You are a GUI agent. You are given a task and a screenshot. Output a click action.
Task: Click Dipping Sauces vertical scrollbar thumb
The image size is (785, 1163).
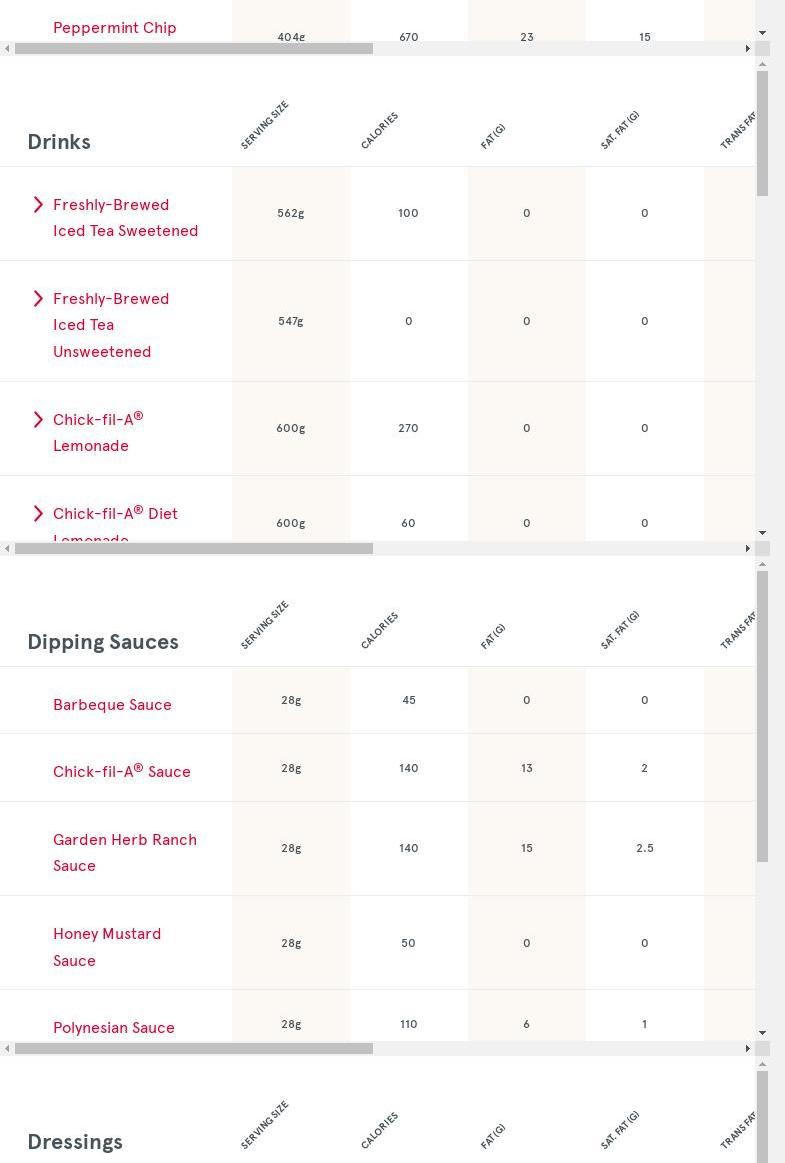[x=762, y=716]
